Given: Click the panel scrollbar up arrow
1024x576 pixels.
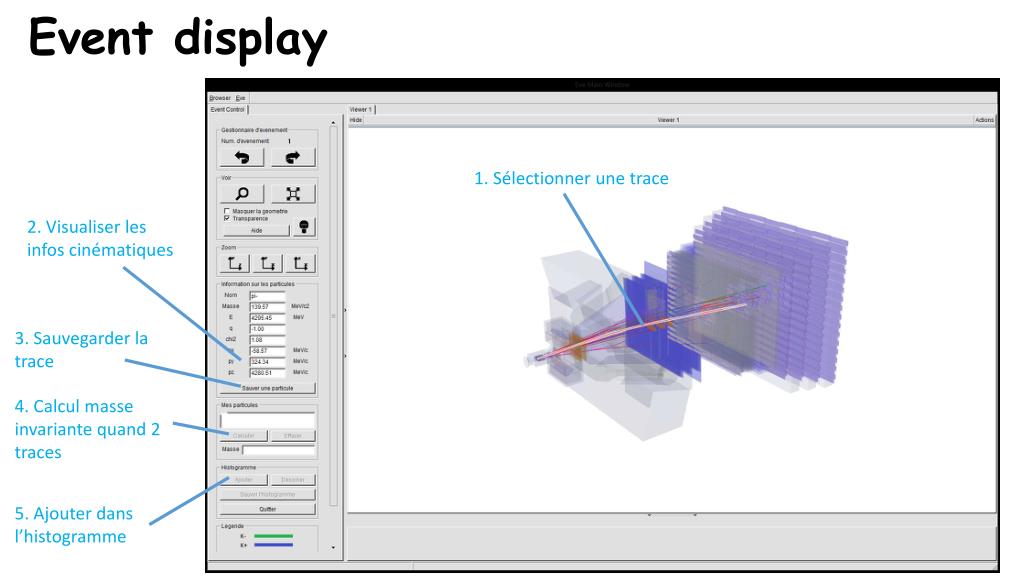Looking at the screenshot, I should 333,123.
